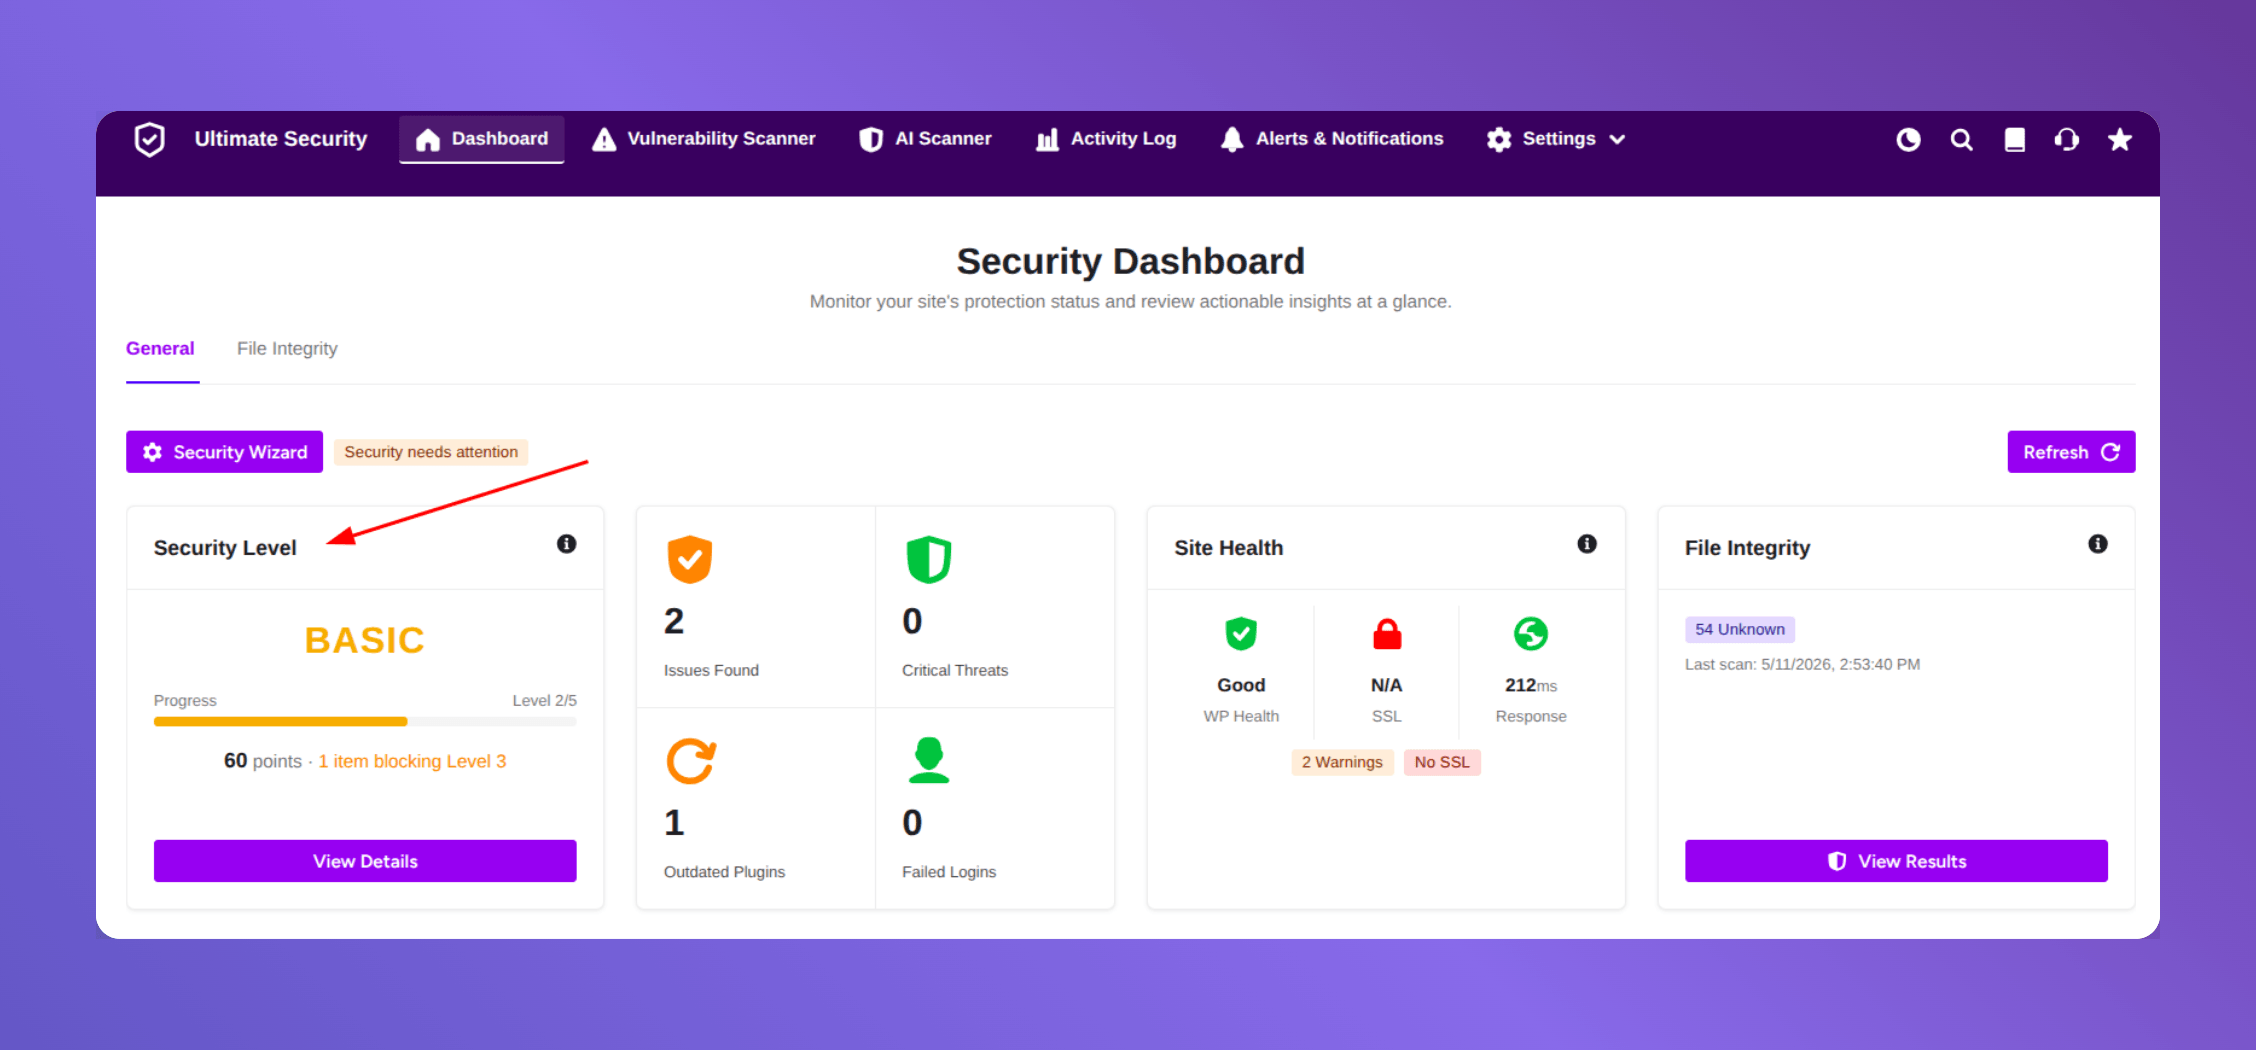Image resolution: width=2256 pixels, height=1050 pixels.
Task: Click the Security needs attention badge
Action: pyautogui.click(x=431, y=452)
